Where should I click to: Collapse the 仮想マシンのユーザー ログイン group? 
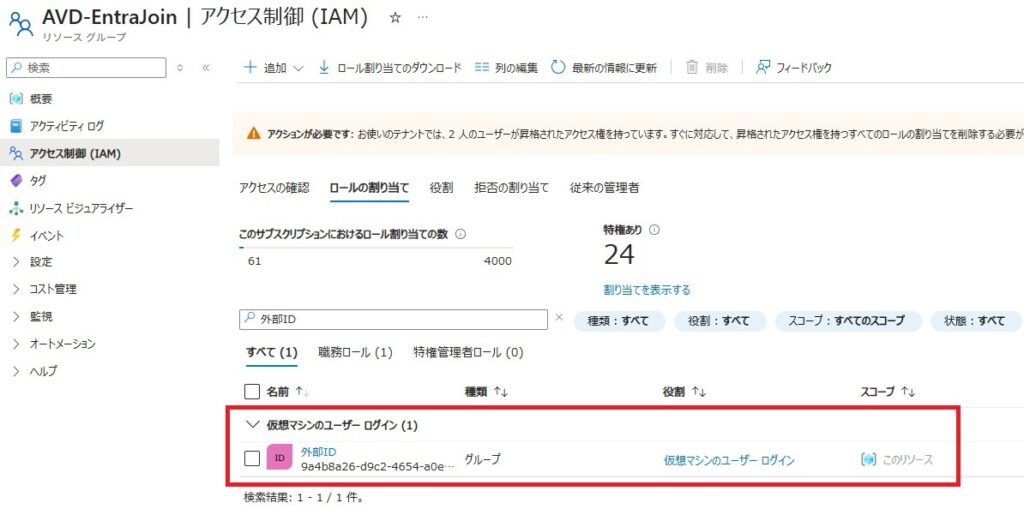click(252, 425)
